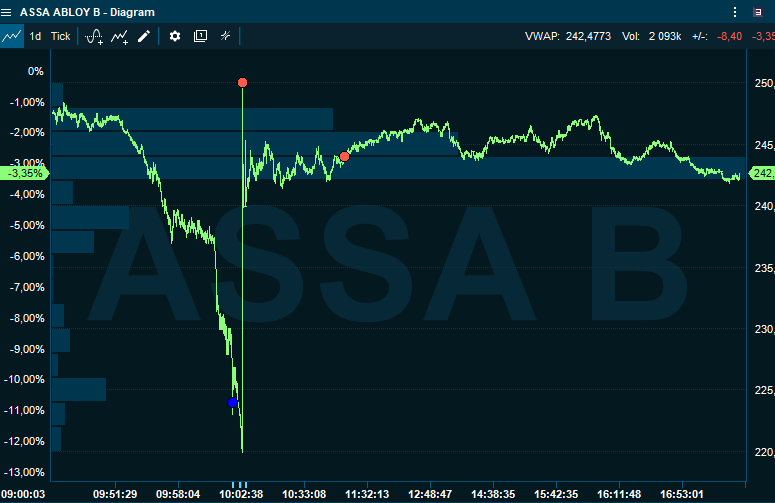Select the red marker on the line near 11:32
Screen dimensions: 775x503
(344, 157)
